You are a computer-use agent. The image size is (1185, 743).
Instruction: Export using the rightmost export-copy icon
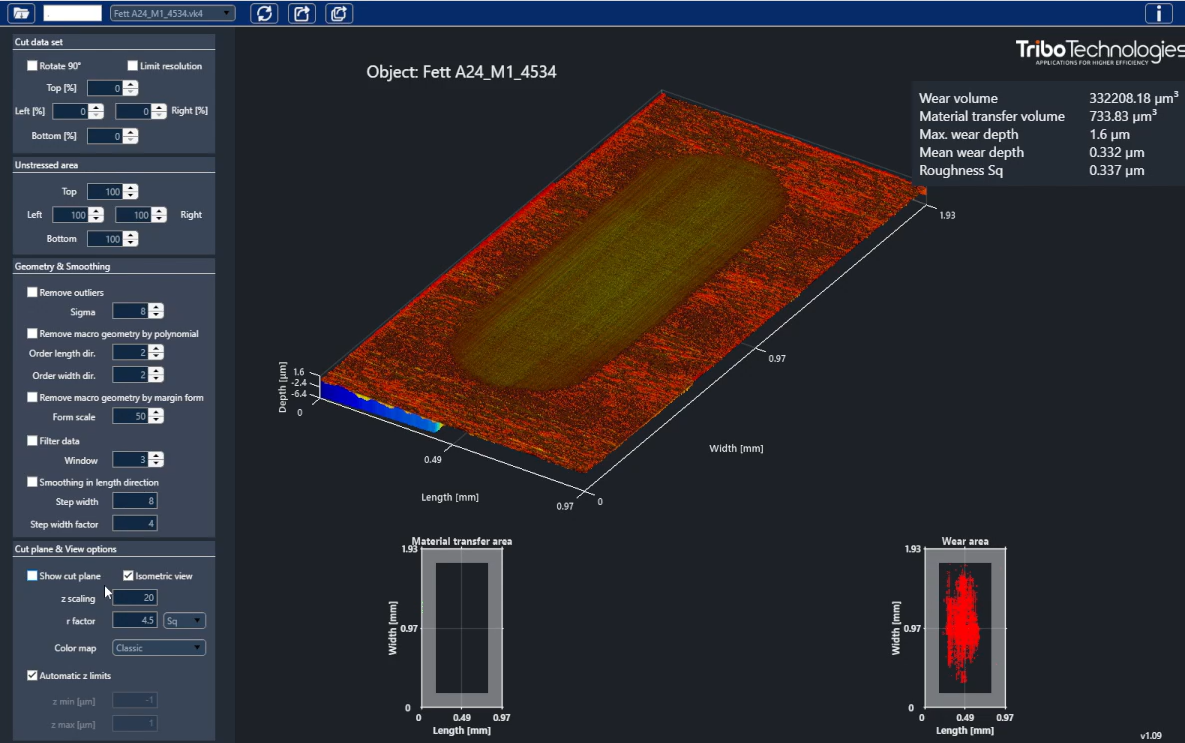(x=339, y=13)
